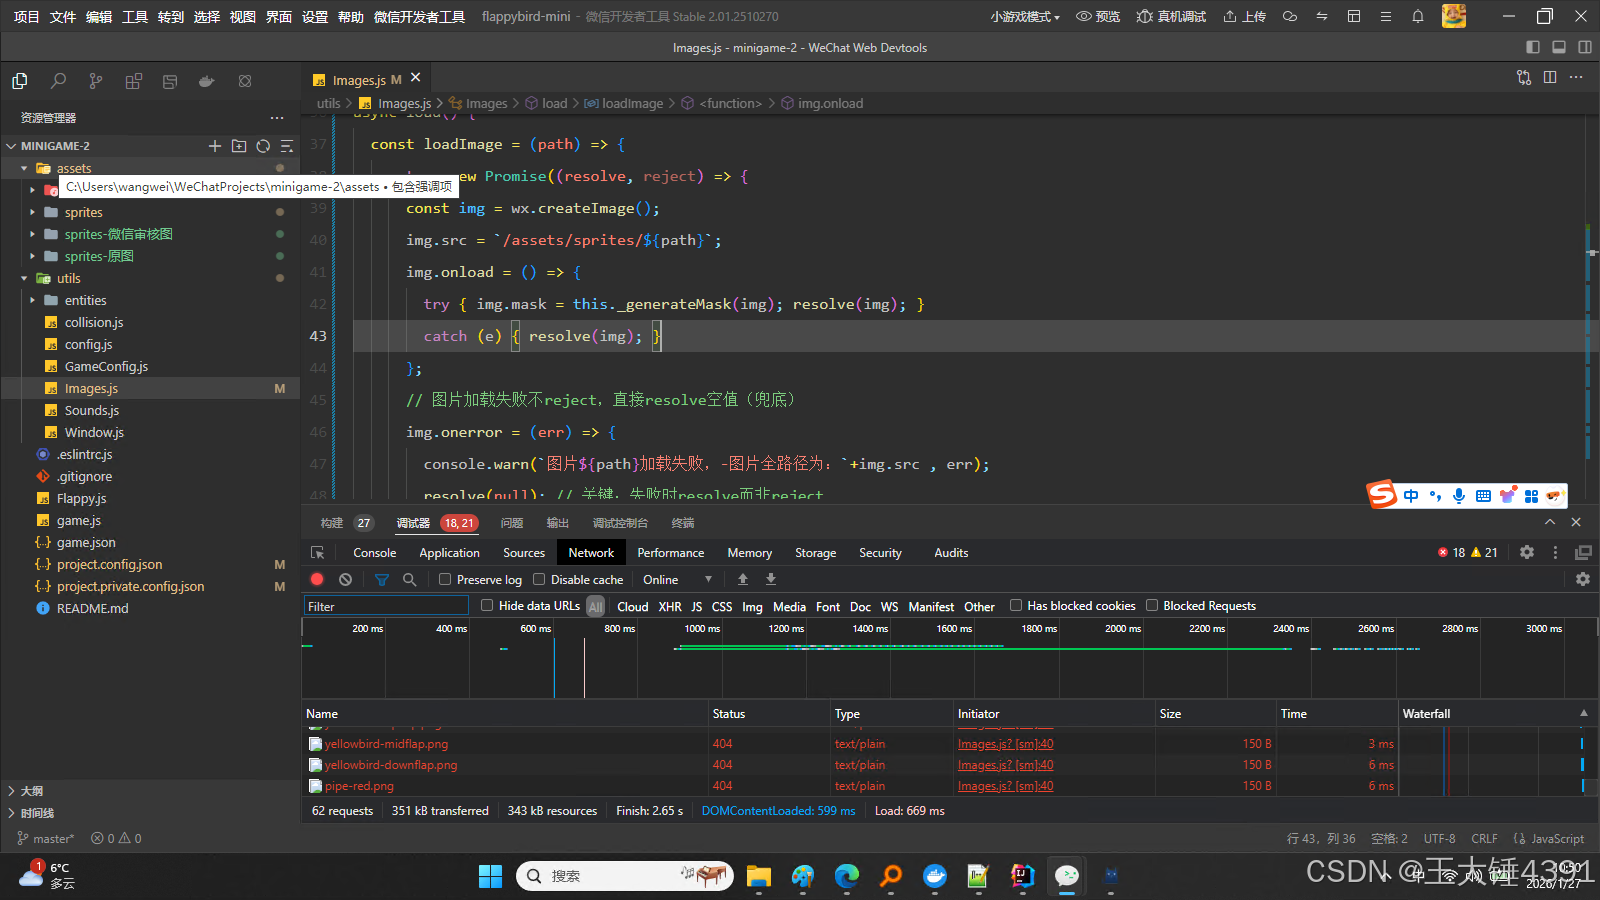Image resolution: width=1600 pixels, height=900 pixels.
Task: Open editor more actions ellipsis
Action: [x=1576, y=77]
